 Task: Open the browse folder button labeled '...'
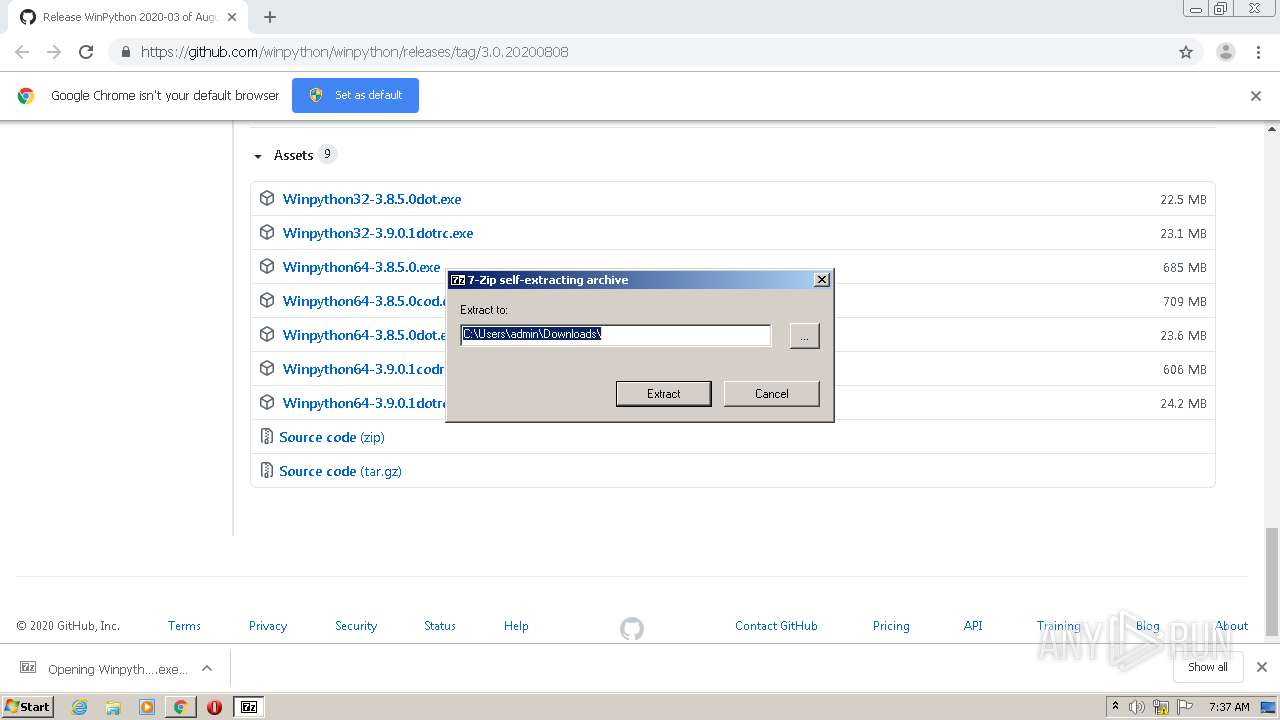(804, 335)
